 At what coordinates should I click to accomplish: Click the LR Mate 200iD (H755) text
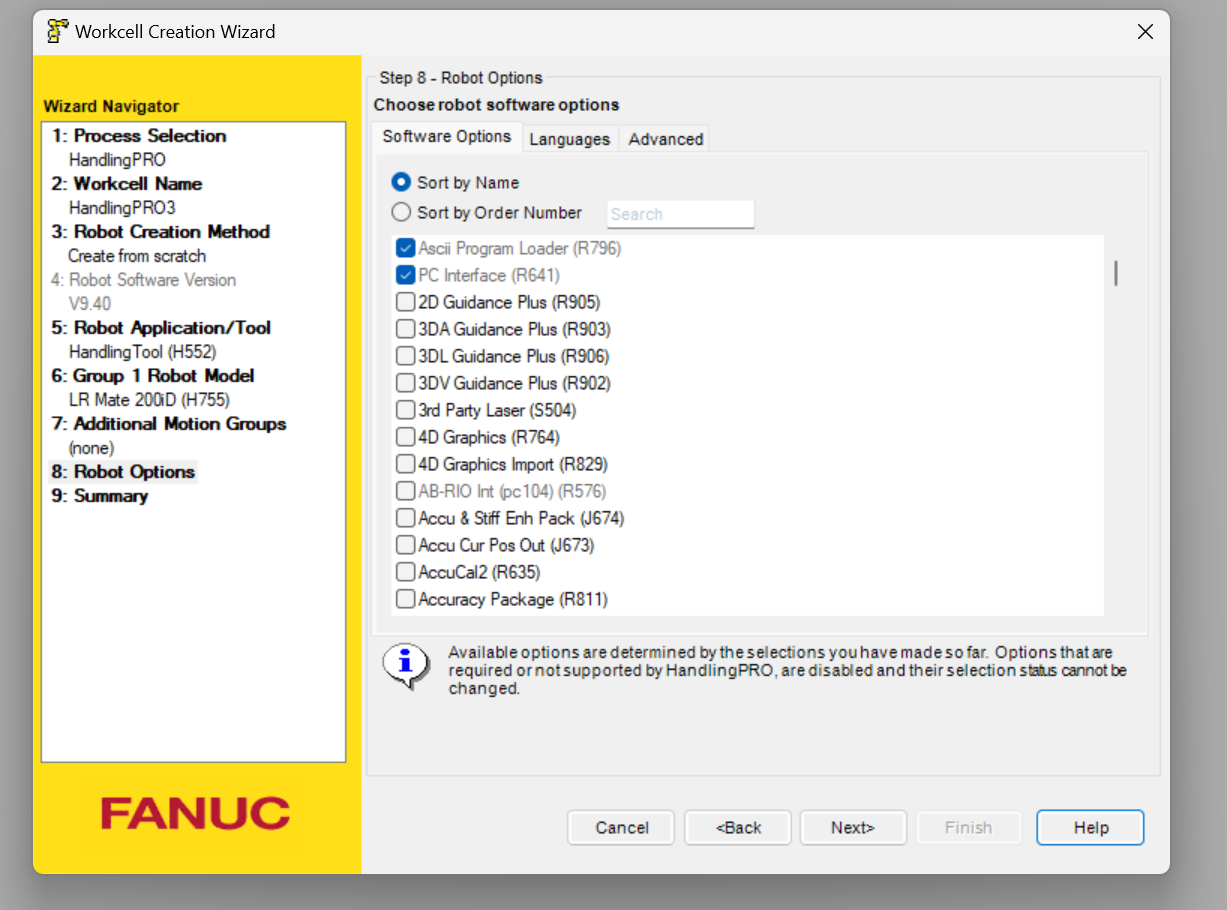(149, 400)
